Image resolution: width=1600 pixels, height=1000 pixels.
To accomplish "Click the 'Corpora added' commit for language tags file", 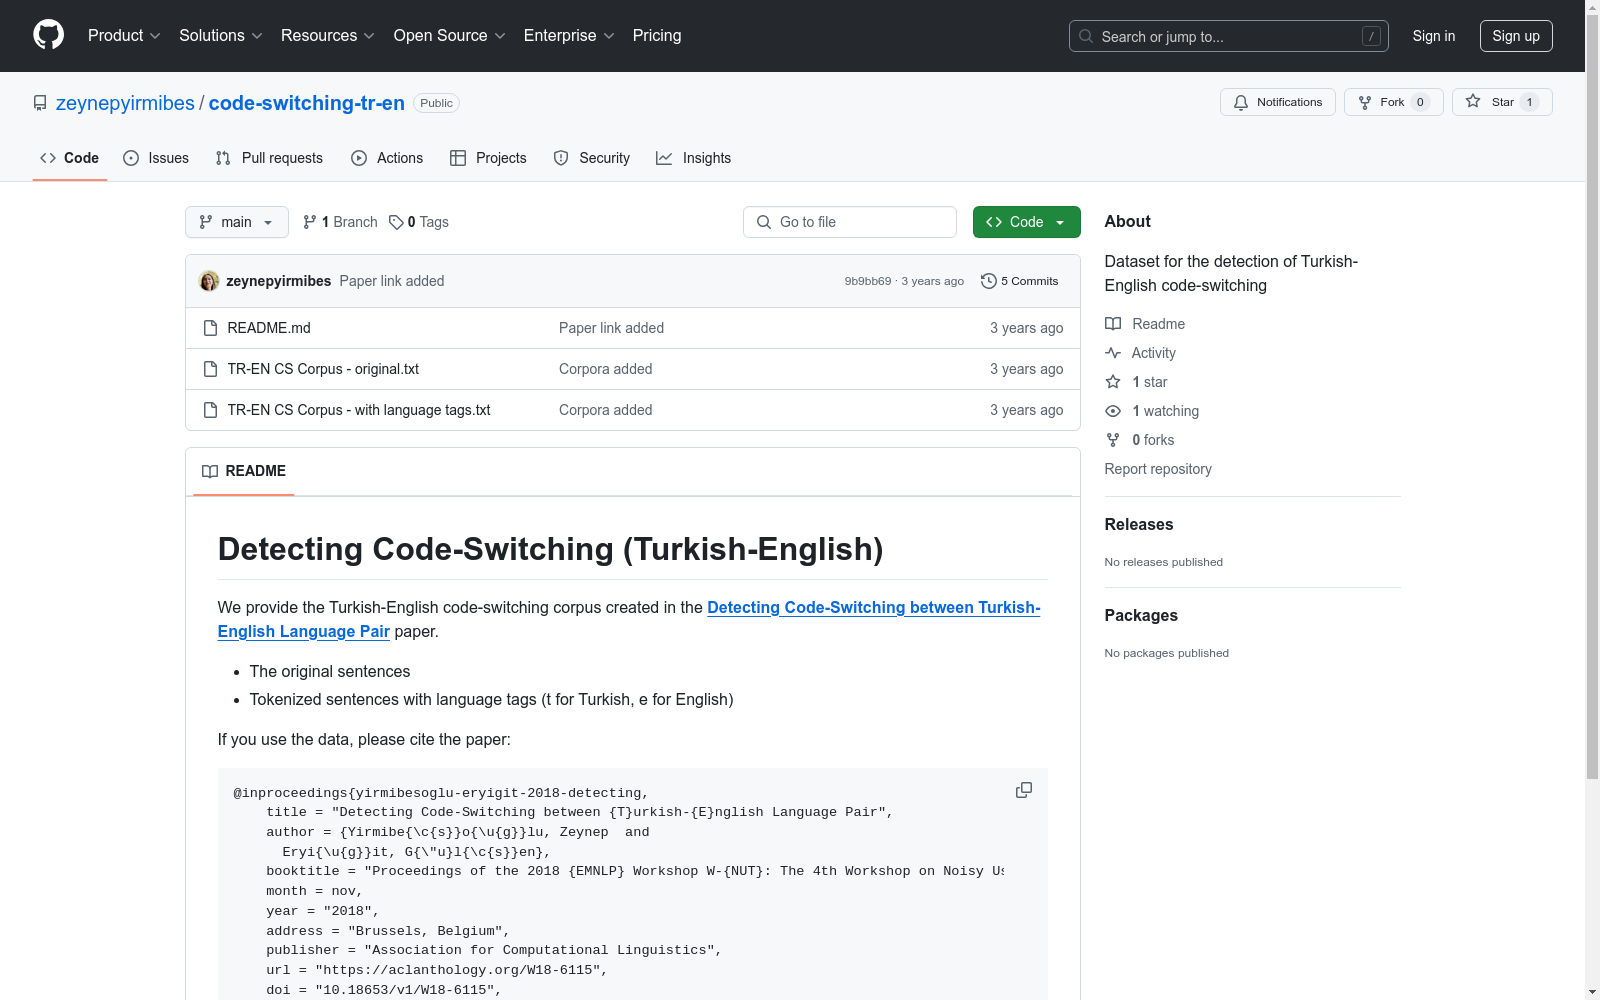I will click(606, 410).
